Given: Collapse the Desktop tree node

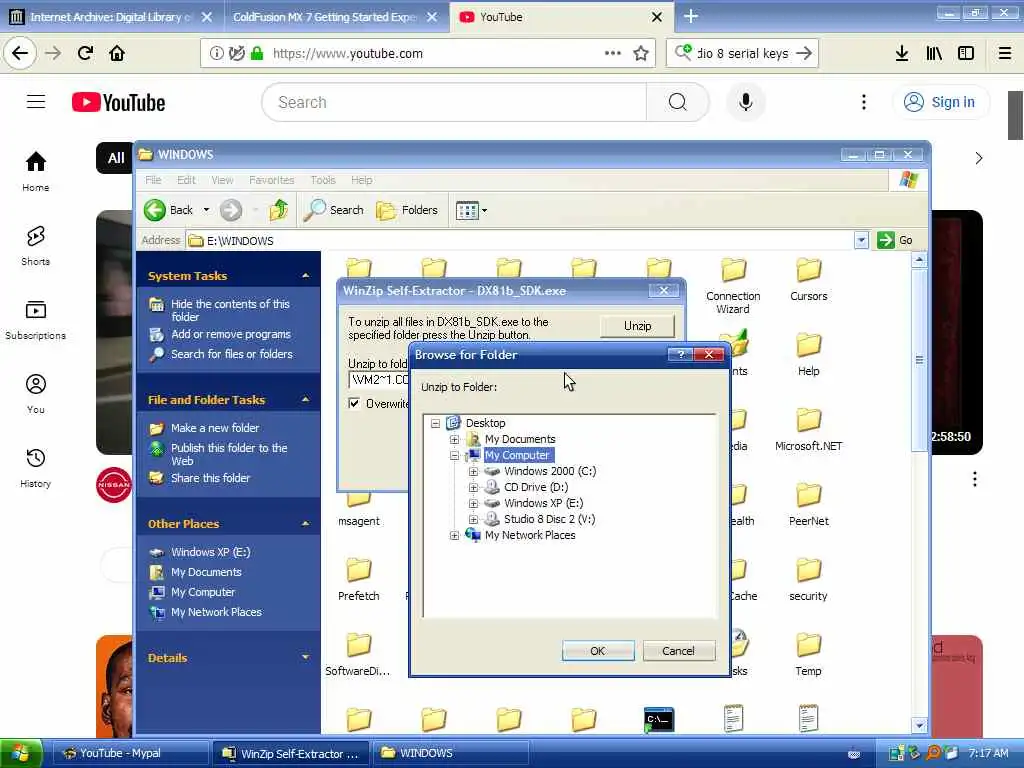Looking at the screenshot, I should (436, 423).
